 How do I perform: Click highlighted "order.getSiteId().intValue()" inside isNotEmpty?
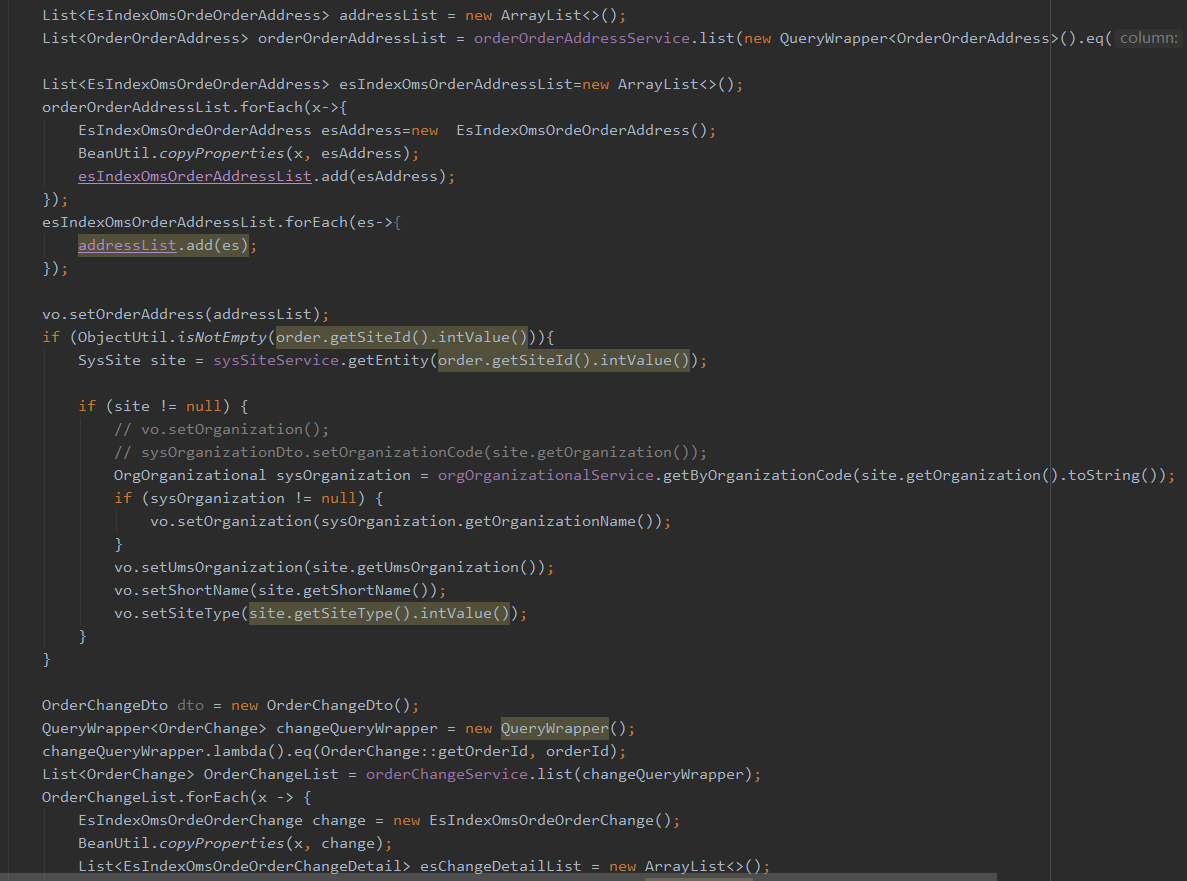click(401, 337)
